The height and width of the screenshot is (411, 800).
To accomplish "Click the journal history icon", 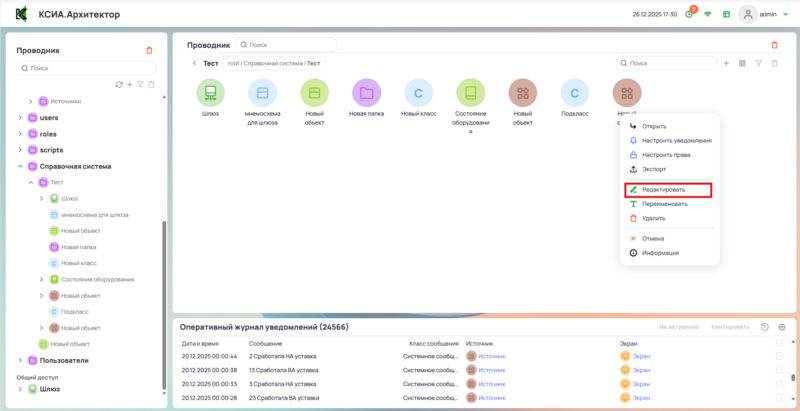I will coord(765,327).
